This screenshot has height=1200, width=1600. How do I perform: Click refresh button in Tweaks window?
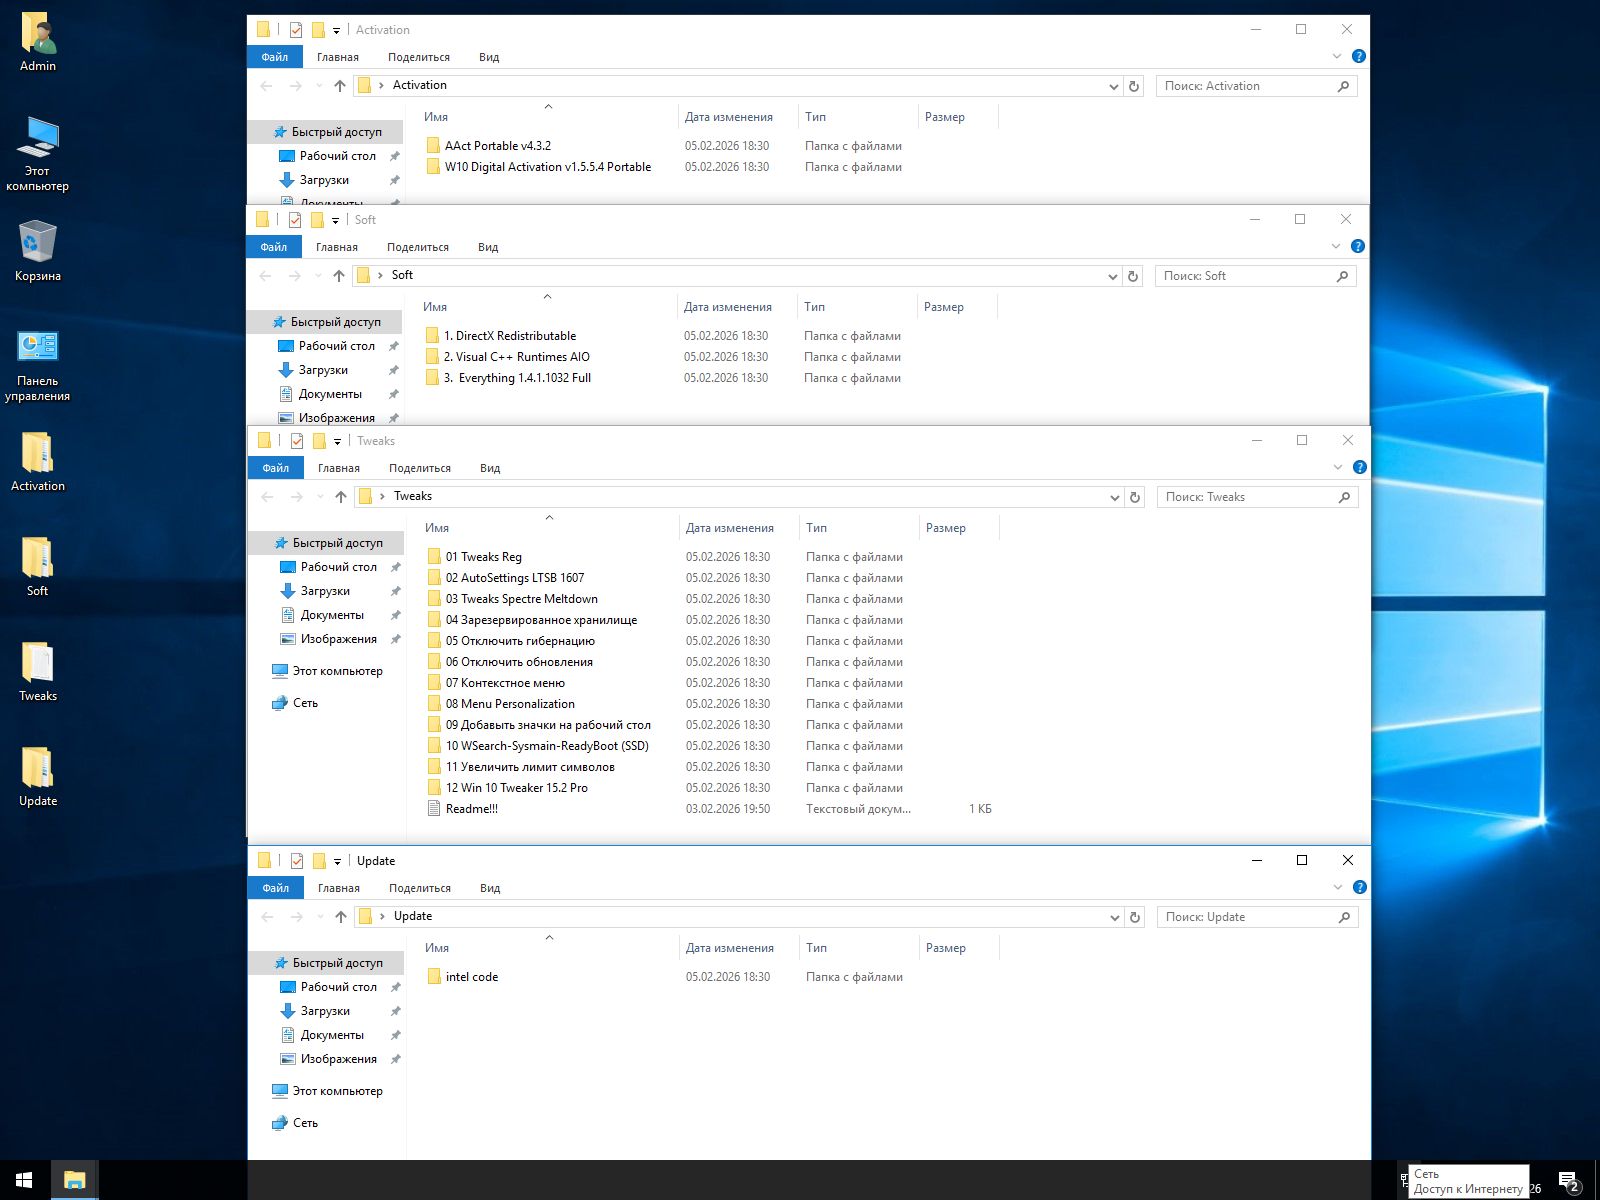[1135, 497]
